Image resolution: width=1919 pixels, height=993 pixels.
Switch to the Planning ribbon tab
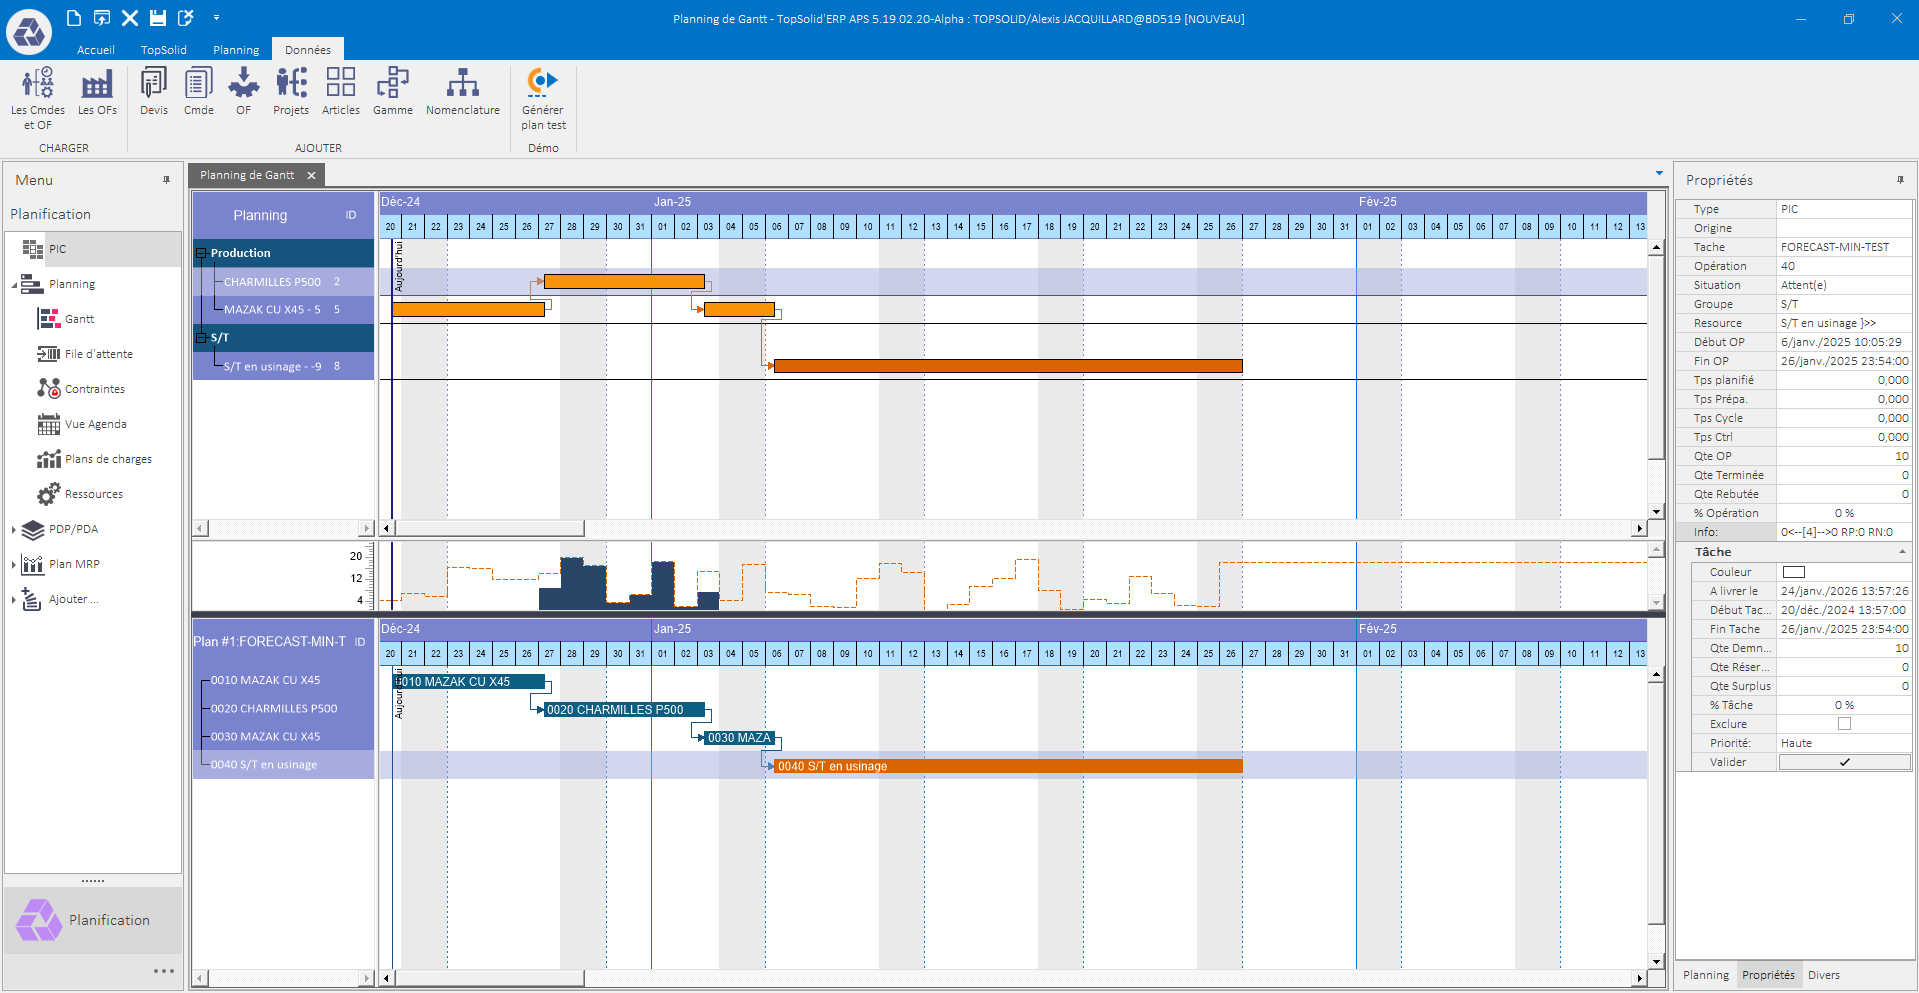tap(235, 50)
